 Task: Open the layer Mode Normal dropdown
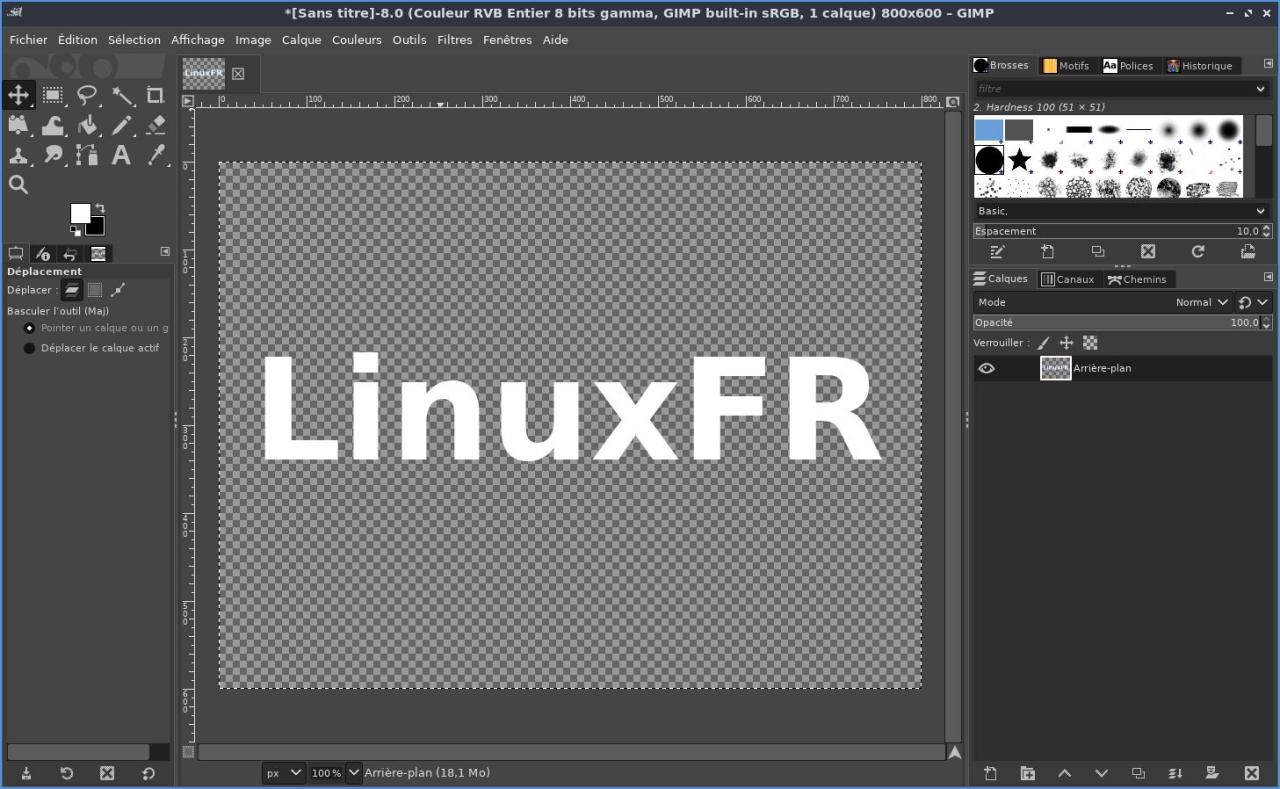pyautogui.click(x=1103, y=302)
